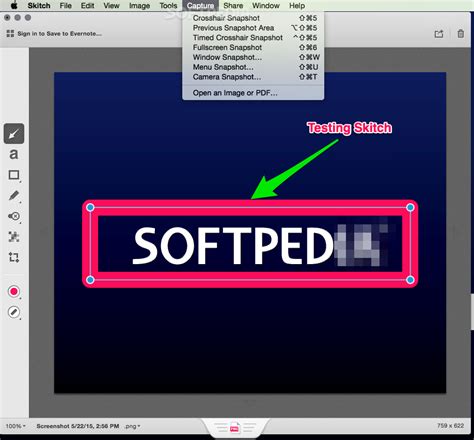Click the Share export icon

tap(439, 34)
